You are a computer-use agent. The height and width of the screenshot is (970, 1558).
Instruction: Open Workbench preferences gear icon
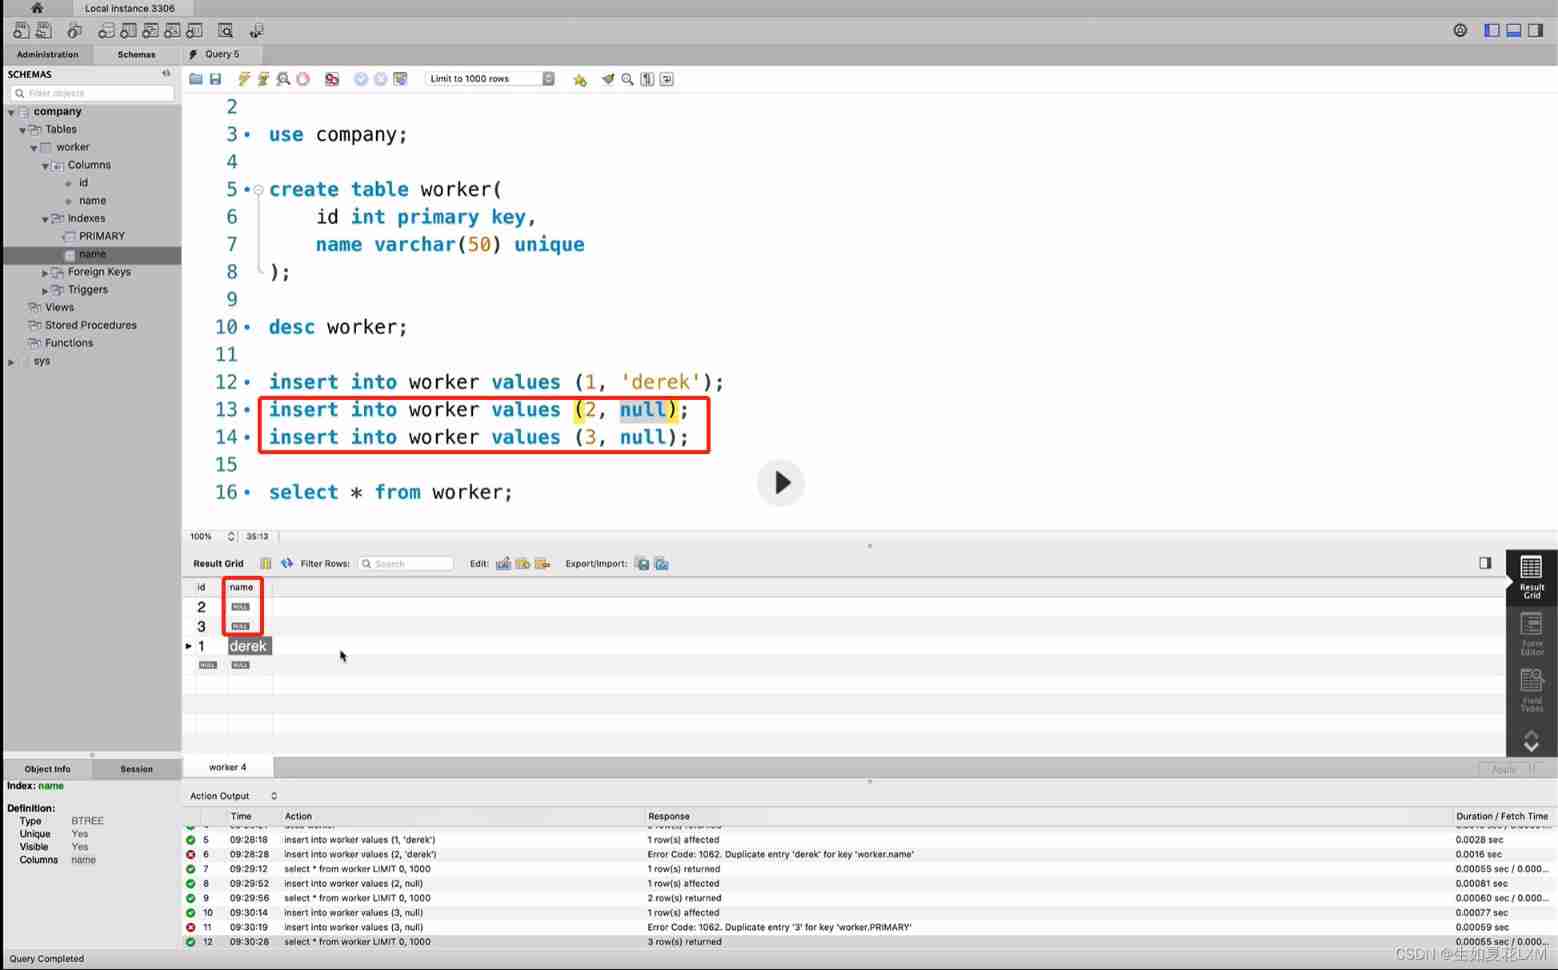tap(1460, 31)
